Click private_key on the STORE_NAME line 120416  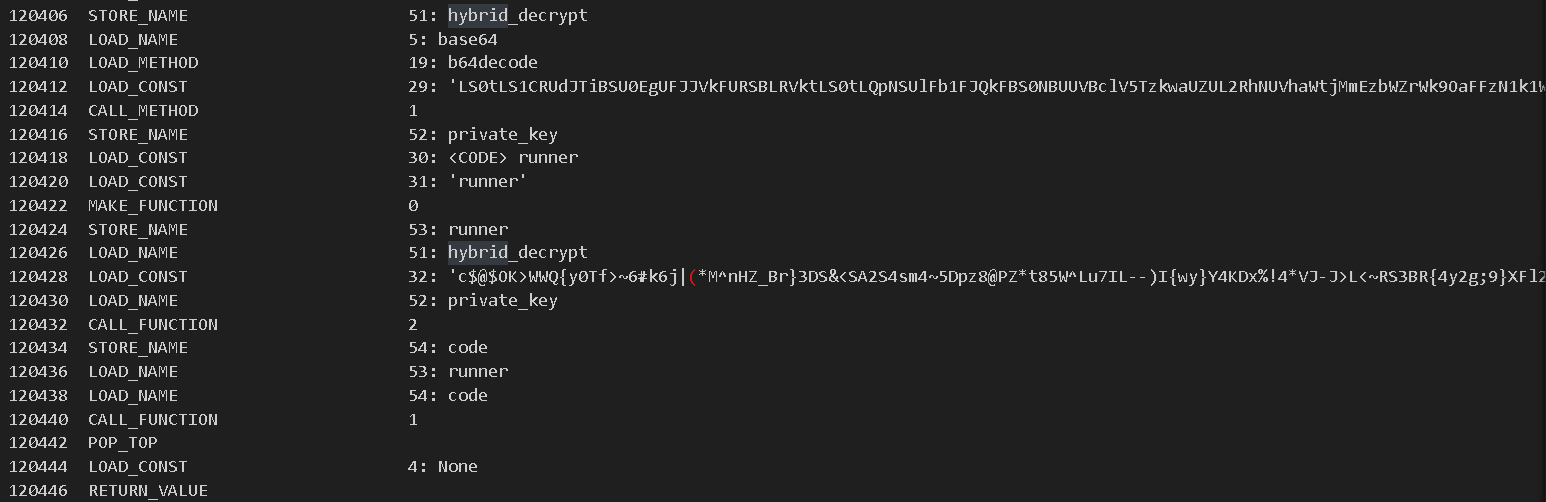coord(502,134)
